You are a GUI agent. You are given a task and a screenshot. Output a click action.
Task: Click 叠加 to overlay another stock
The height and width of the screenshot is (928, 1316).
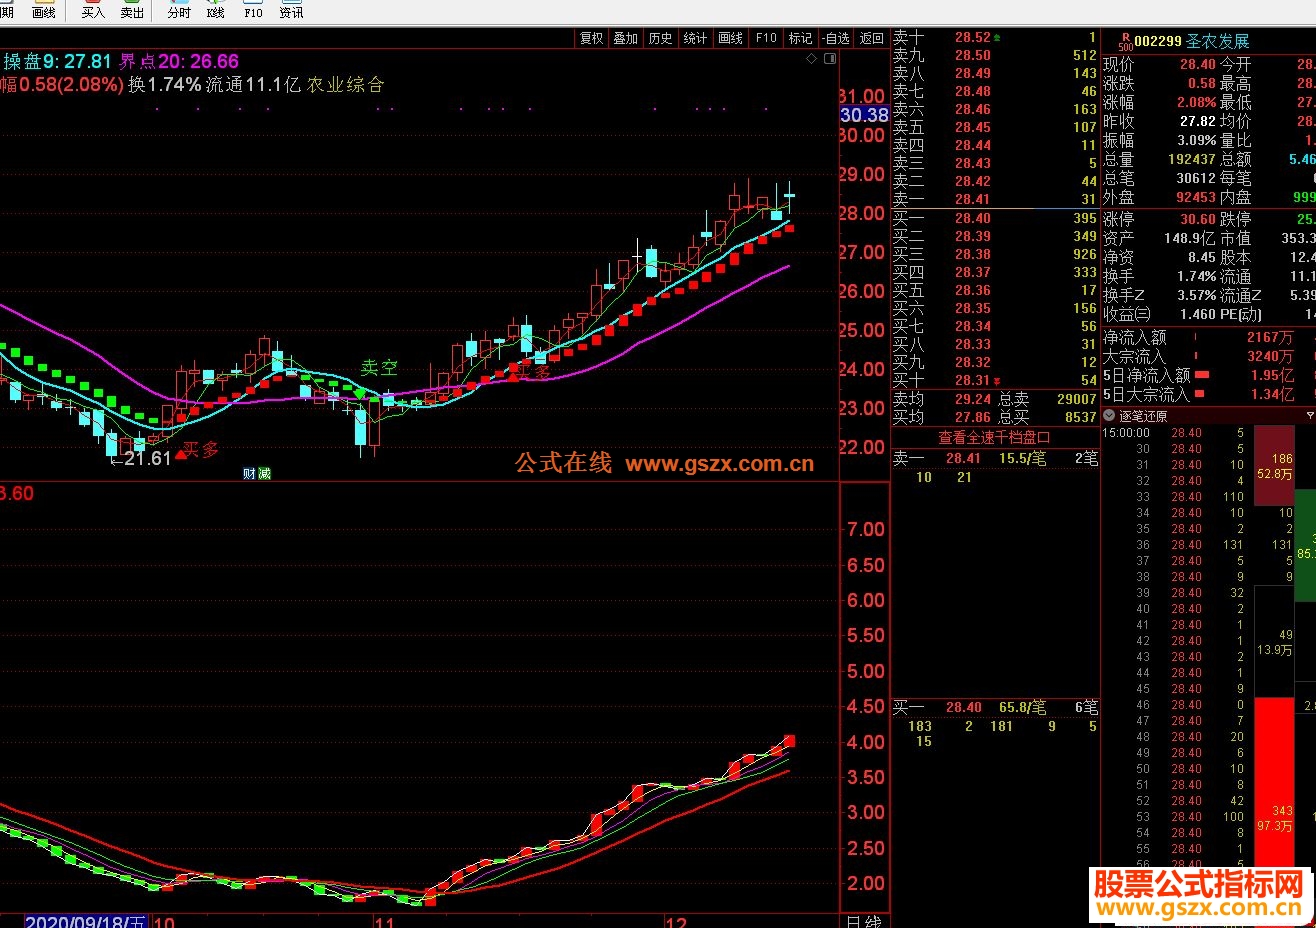[626, 38]
